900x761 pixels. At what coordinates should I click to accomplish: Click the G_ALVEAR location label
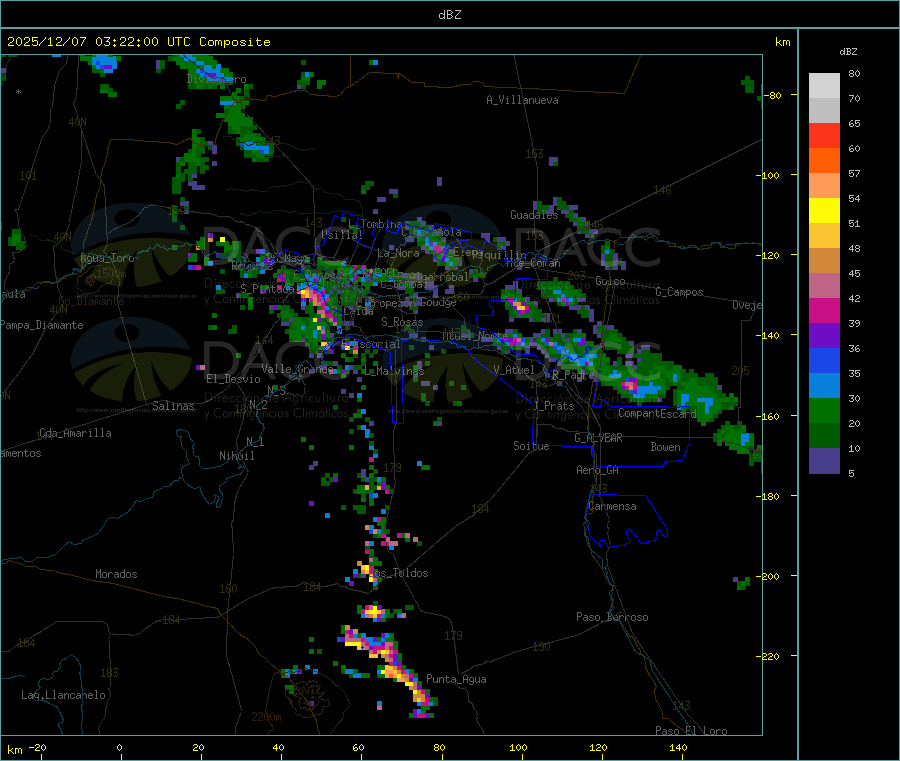[x=598, y=438]
